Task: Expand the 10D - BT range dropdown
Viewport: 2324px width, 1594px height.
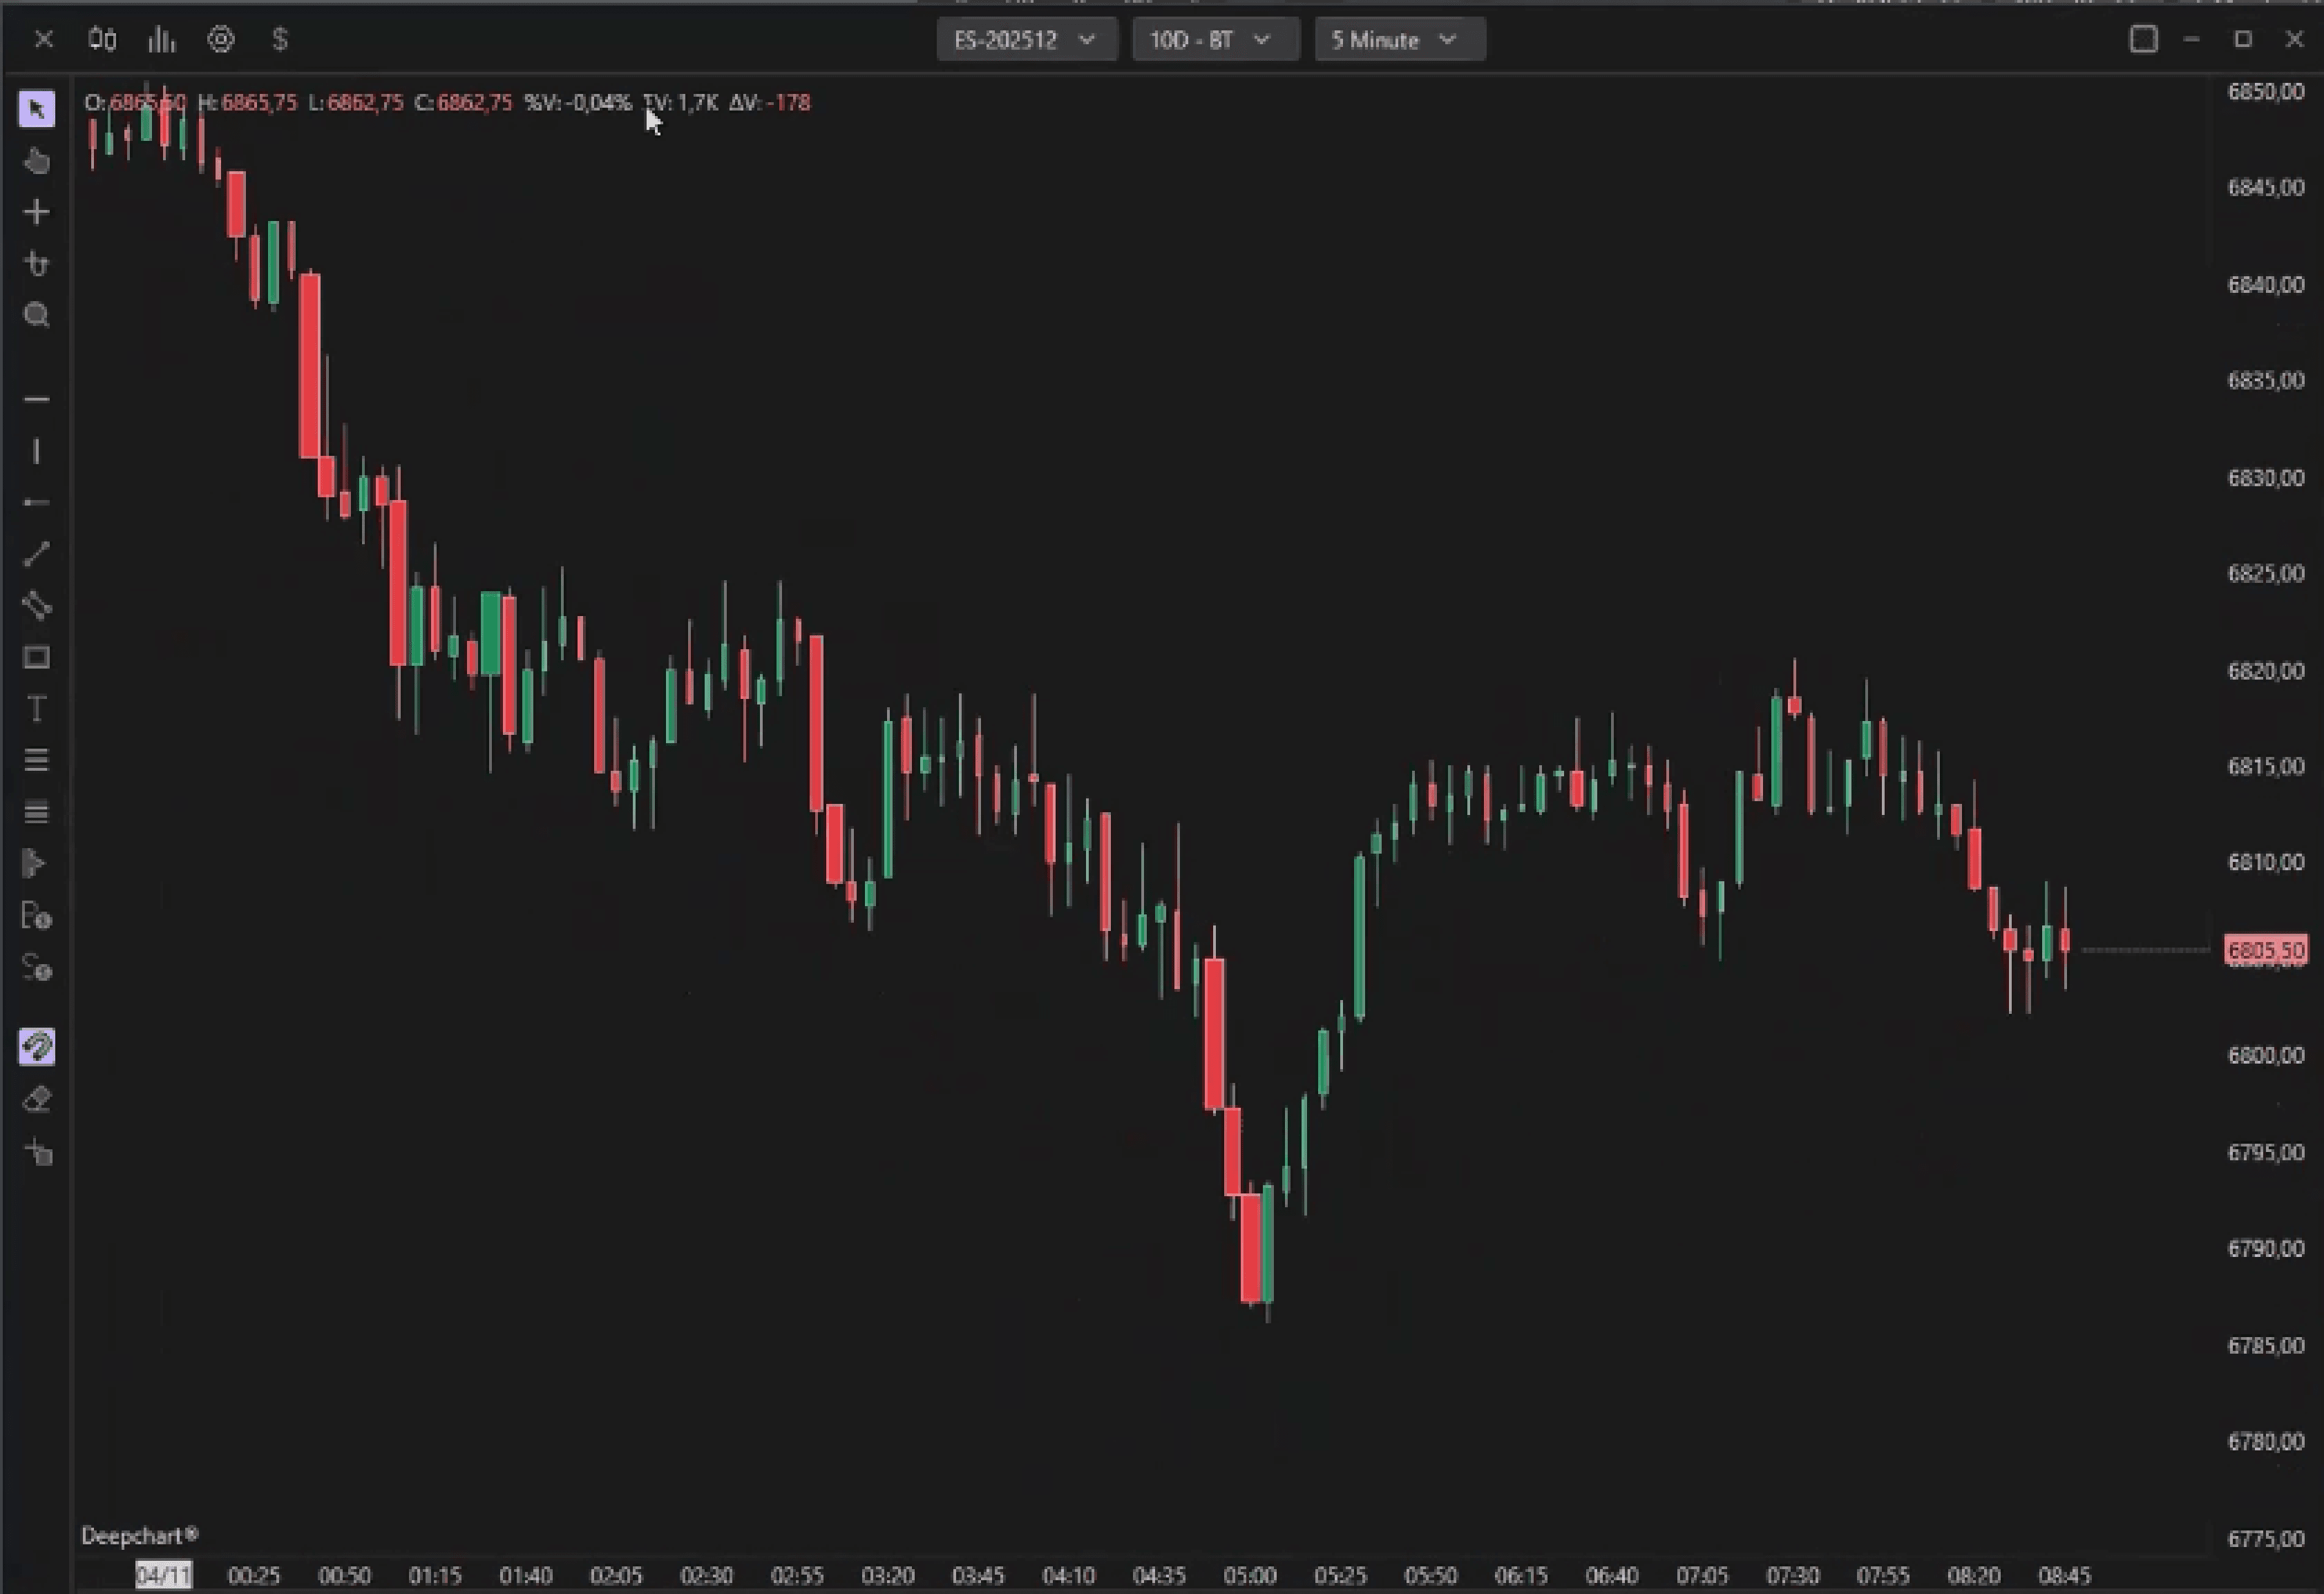Action: click(x=1214, y=40)
